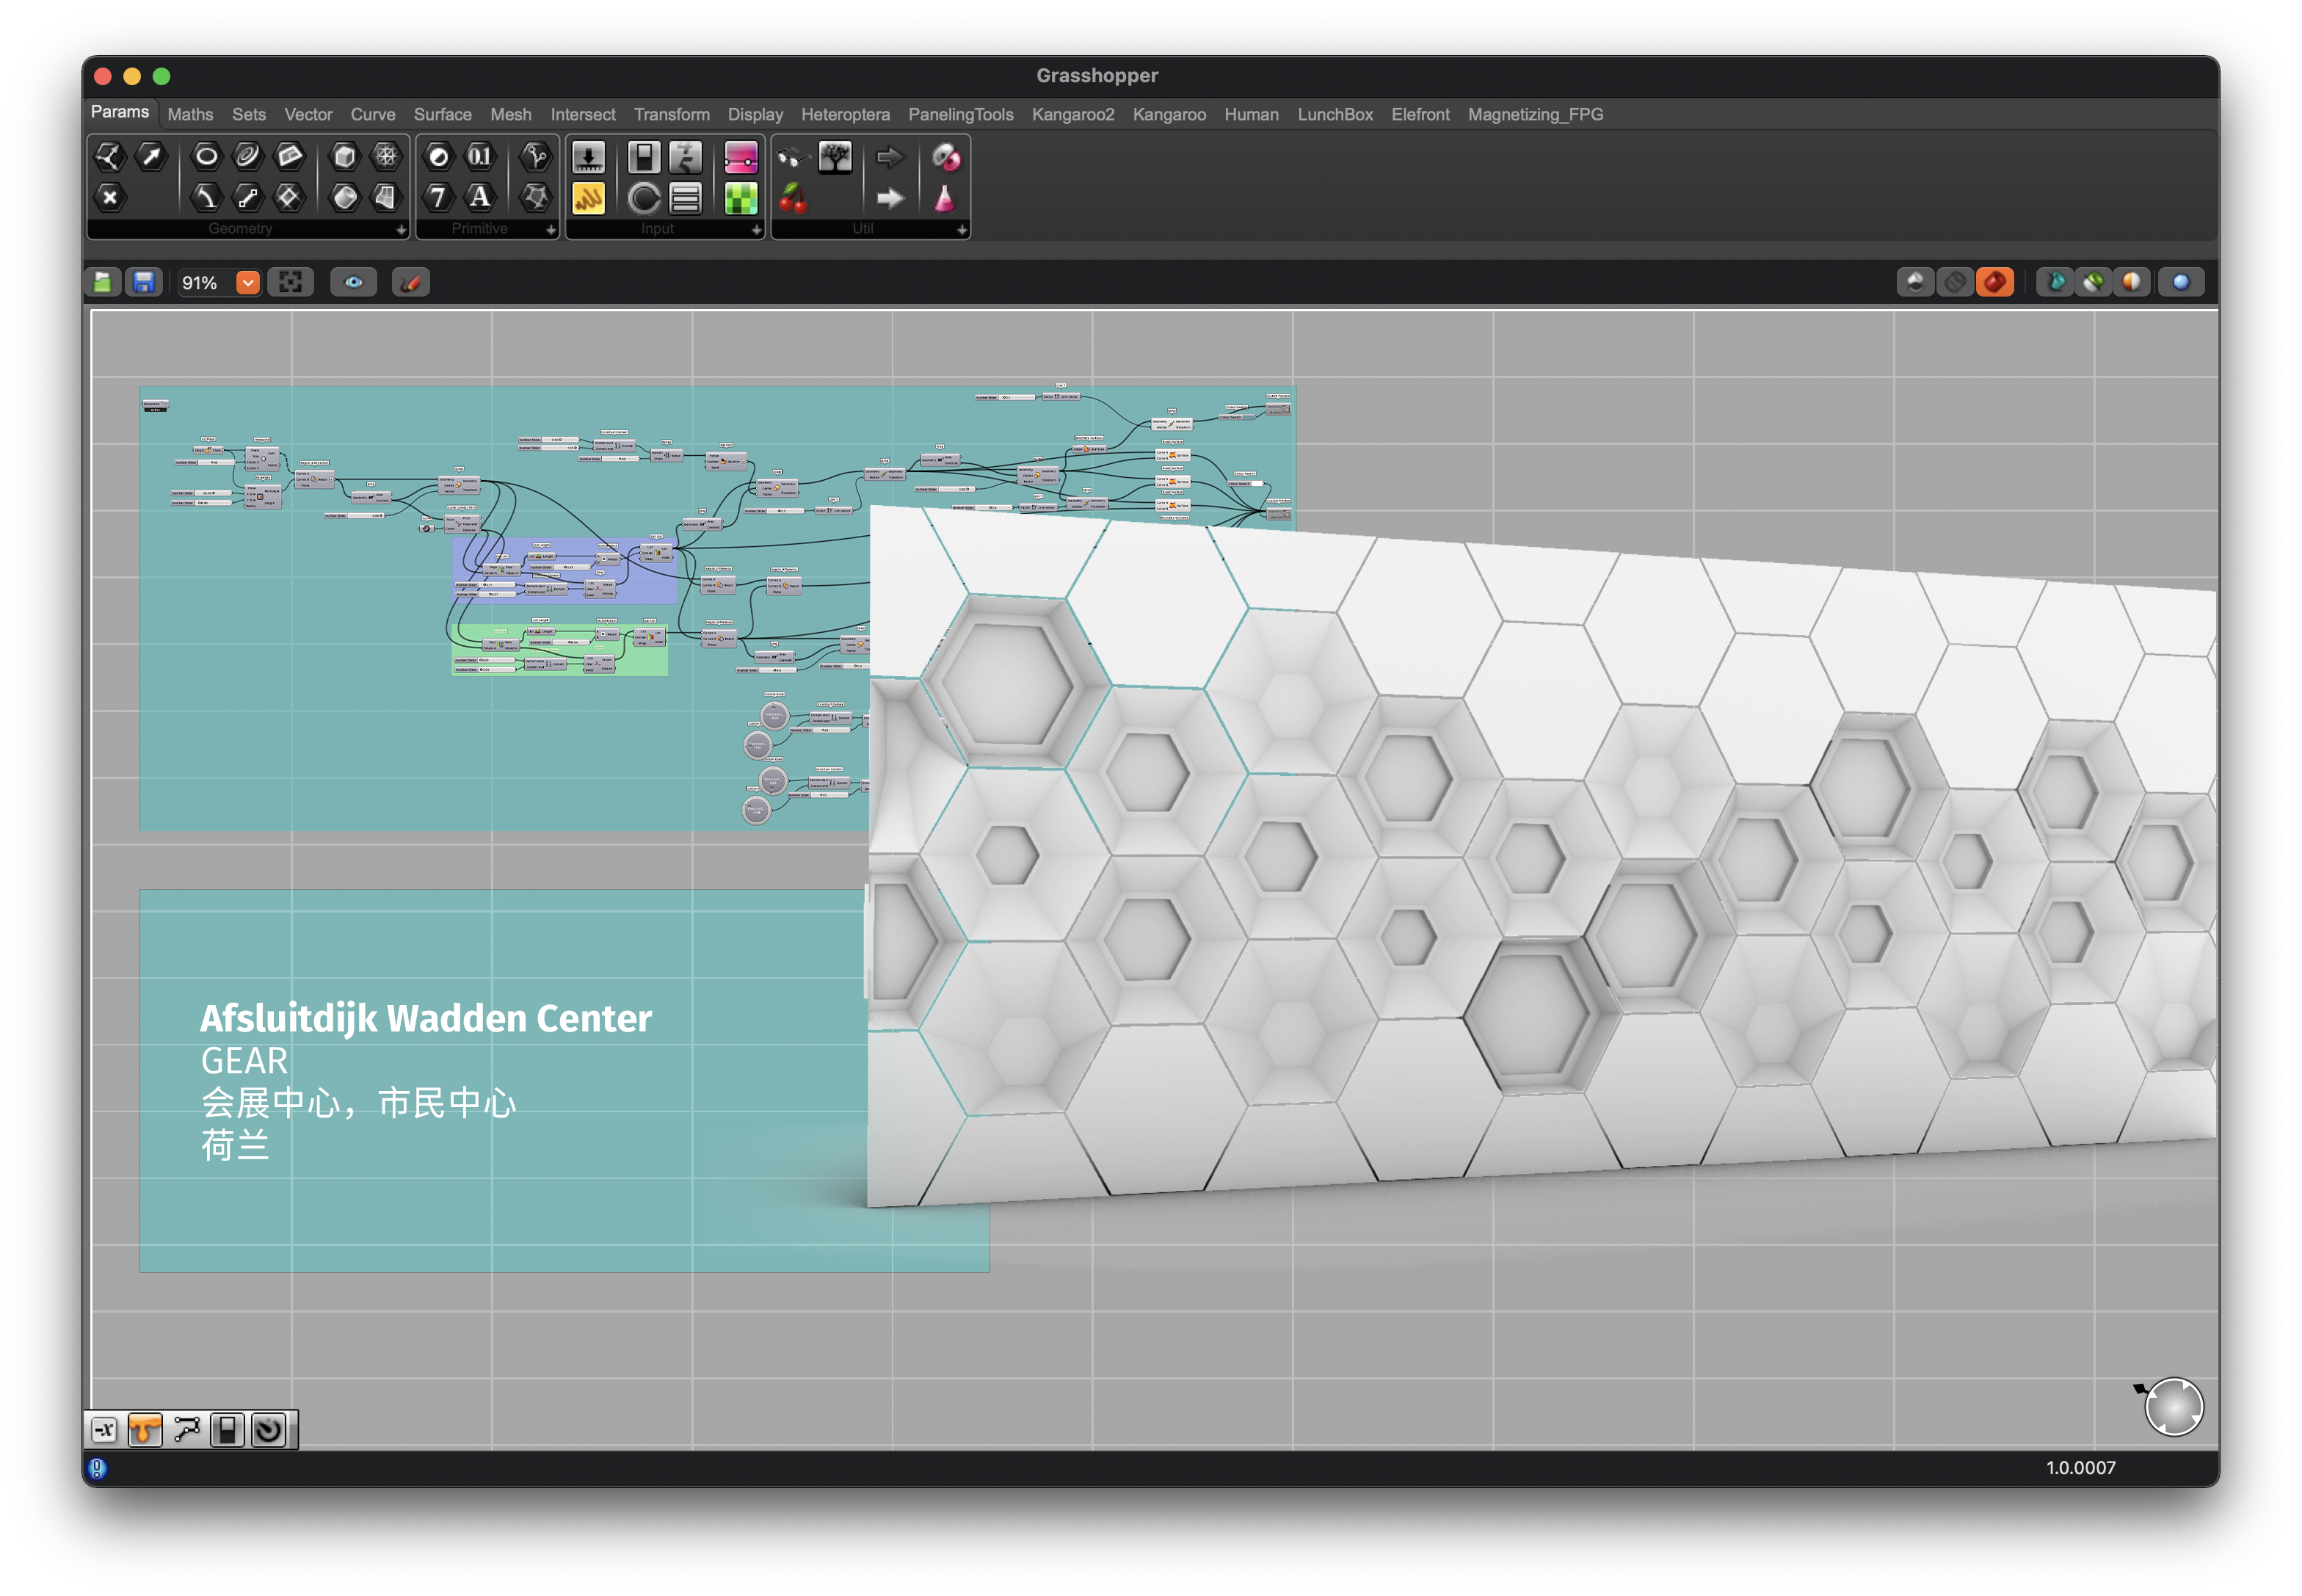Click the Save document floppy icon
Screen dimensions: 2302x1596
(144, 283)
